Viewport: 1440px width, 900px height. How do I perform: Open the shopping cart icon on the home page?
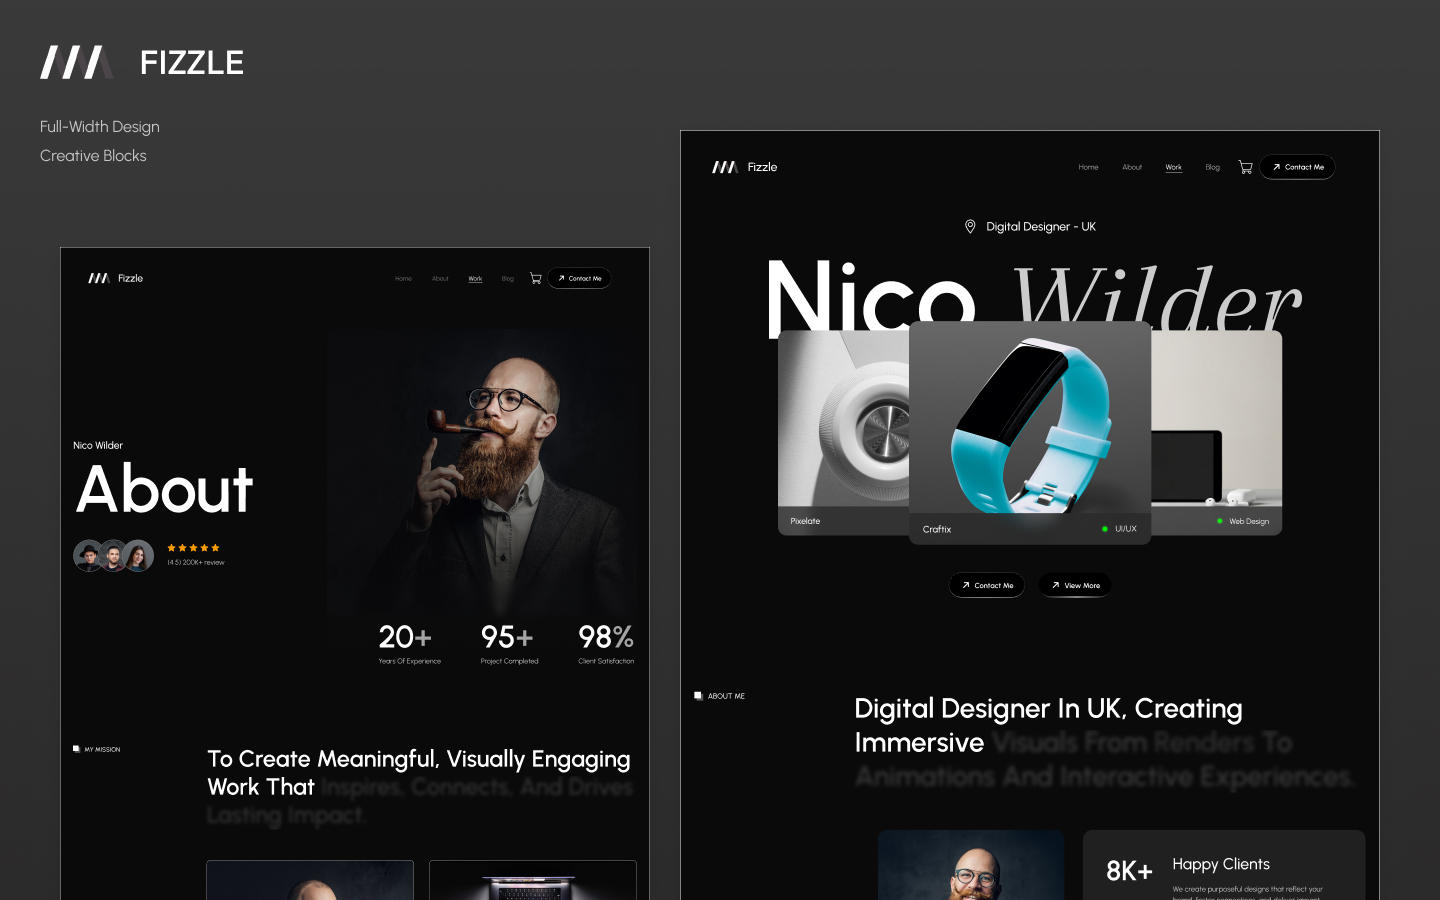click(x=1245, y=167)
